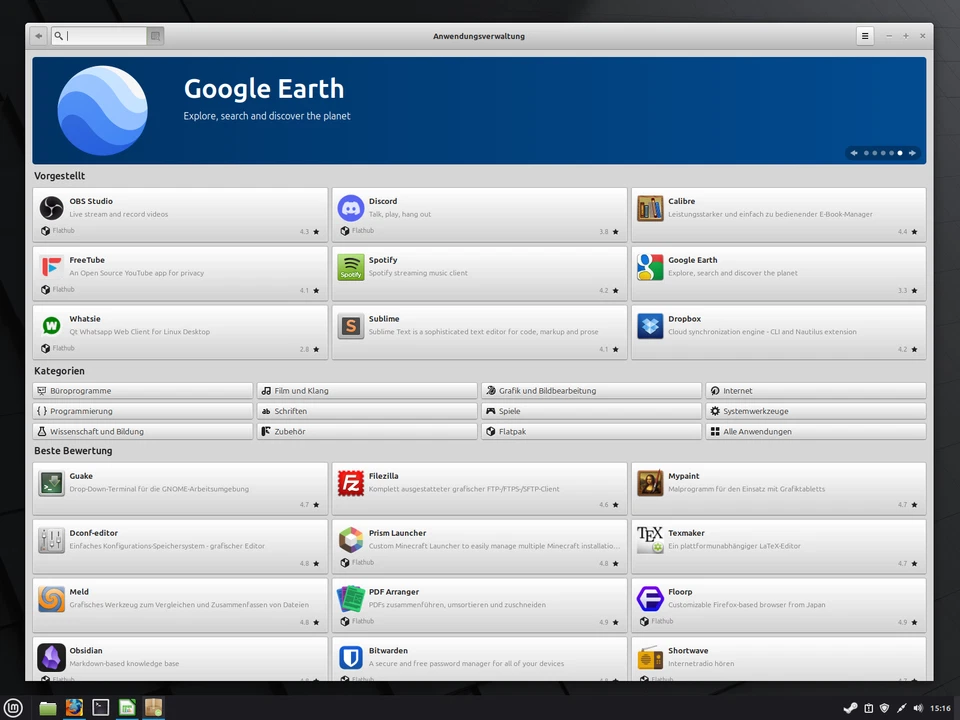
Task: Browse the Grafik und Bildbearbeitung category
Action: [591, 391]
